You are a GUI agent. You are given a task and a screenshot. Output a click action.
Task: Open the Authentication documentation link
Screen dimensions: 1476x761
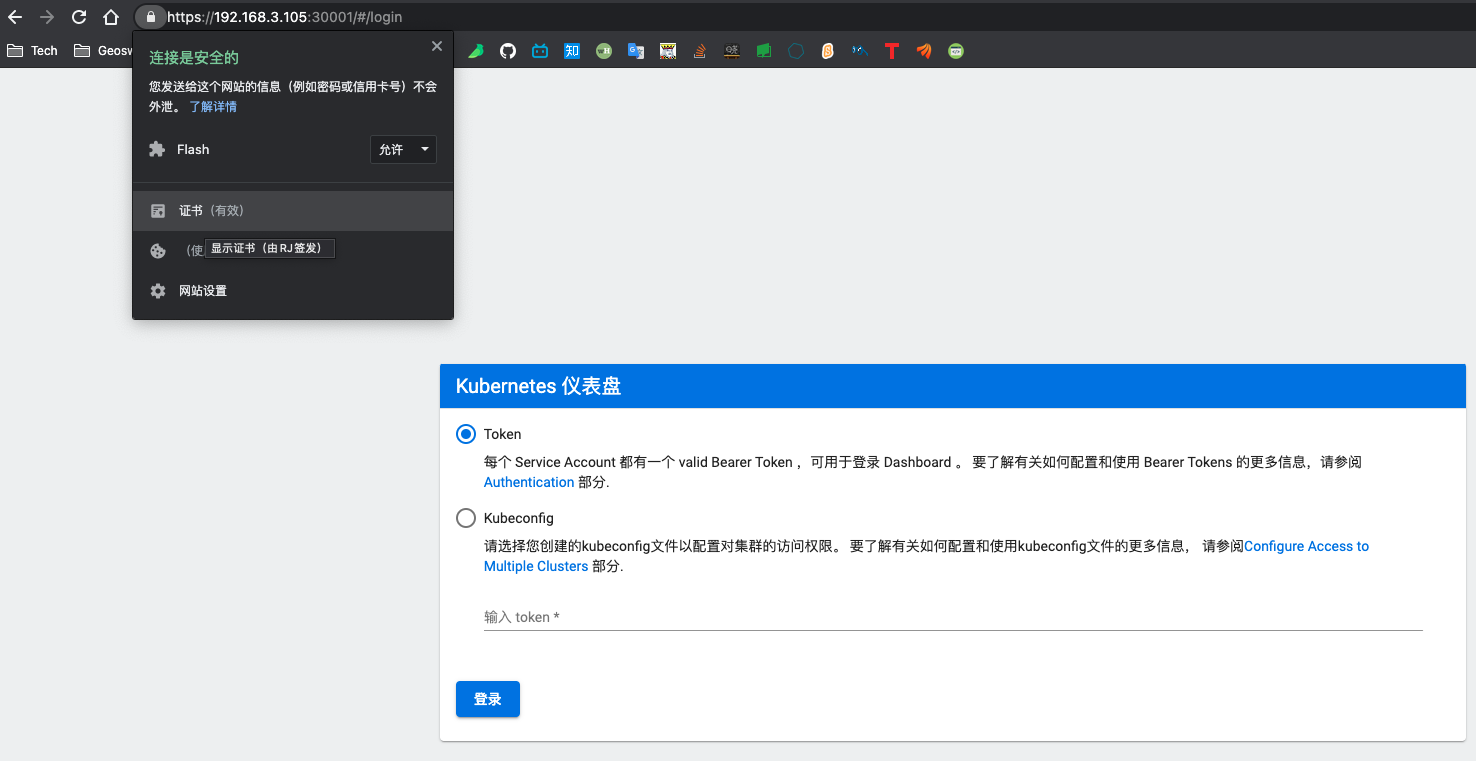pos(529,482)
